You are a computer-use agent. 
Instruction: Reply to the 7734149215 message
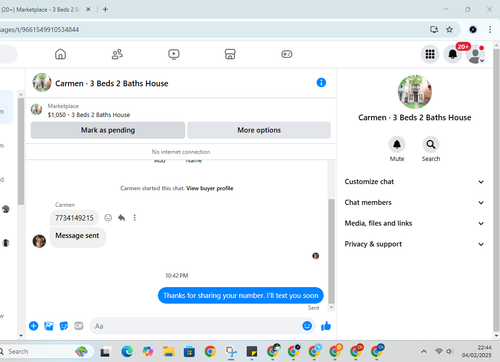(x=122, y=218)
